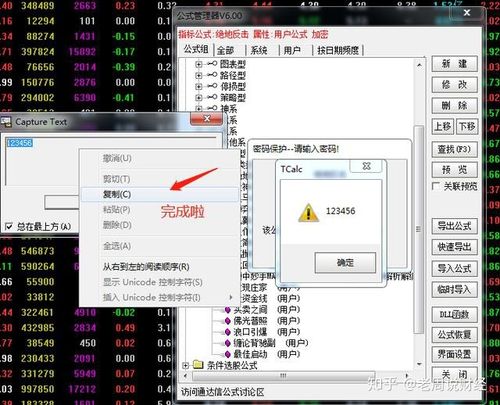The height and width of the screenshot is (405, 500).
Task: Click the purple diamond icon beside 佛光普照
Action: click(x=228, y=321)
